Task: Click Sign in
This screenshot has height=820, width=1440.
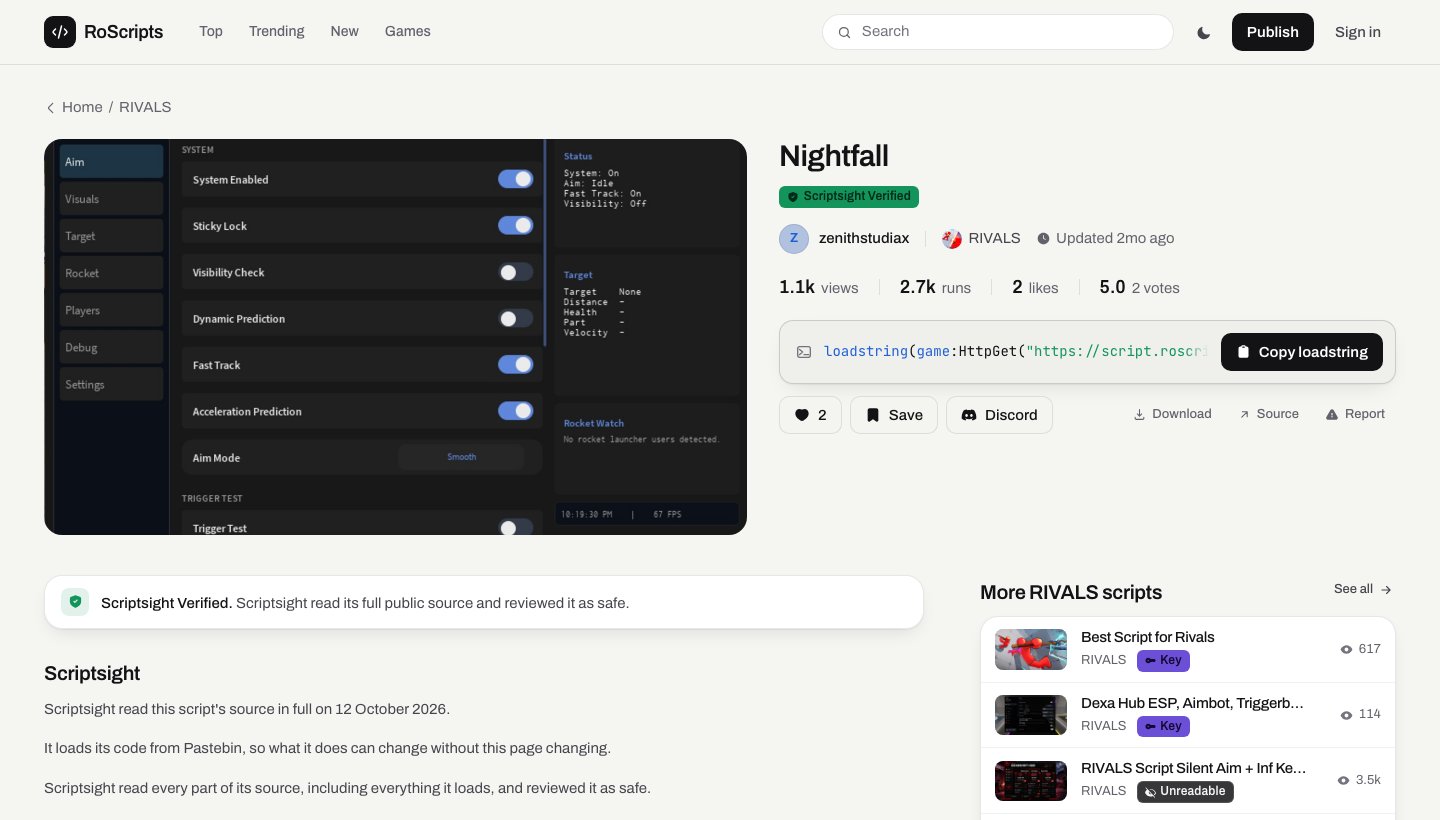Action: pyautogui.click(x=1358, y=32)
